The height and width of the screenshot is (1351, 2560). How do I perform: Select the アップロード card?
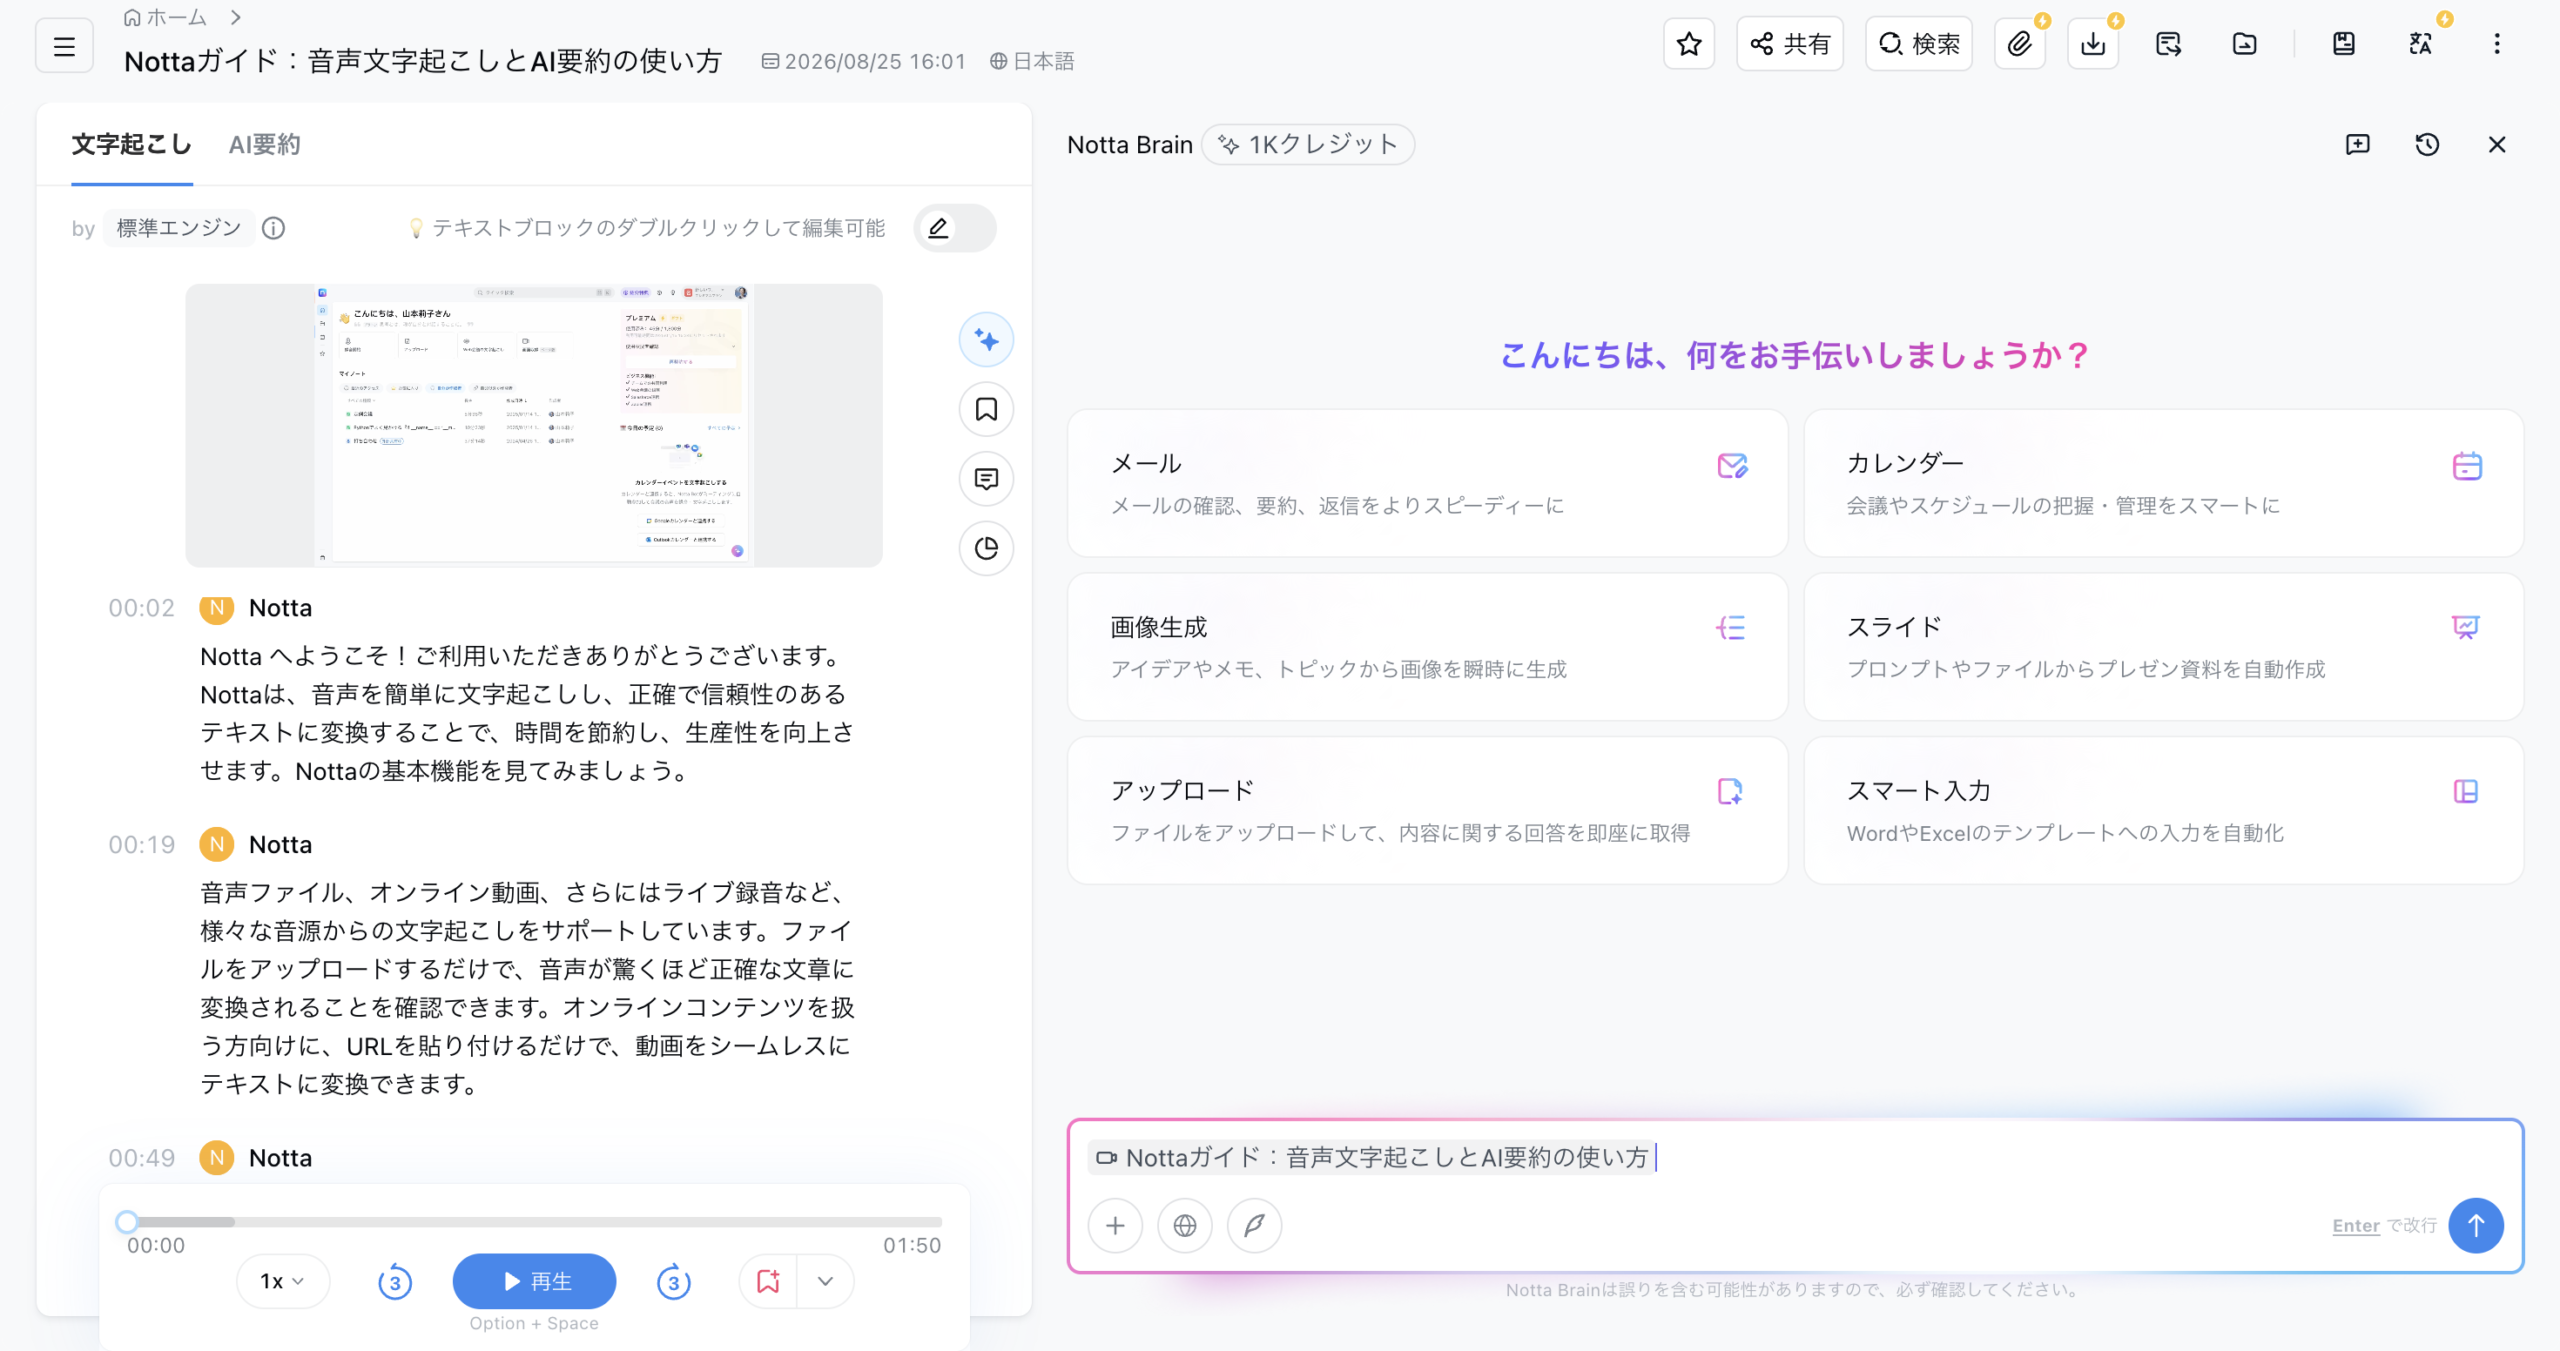(1427, 811)
